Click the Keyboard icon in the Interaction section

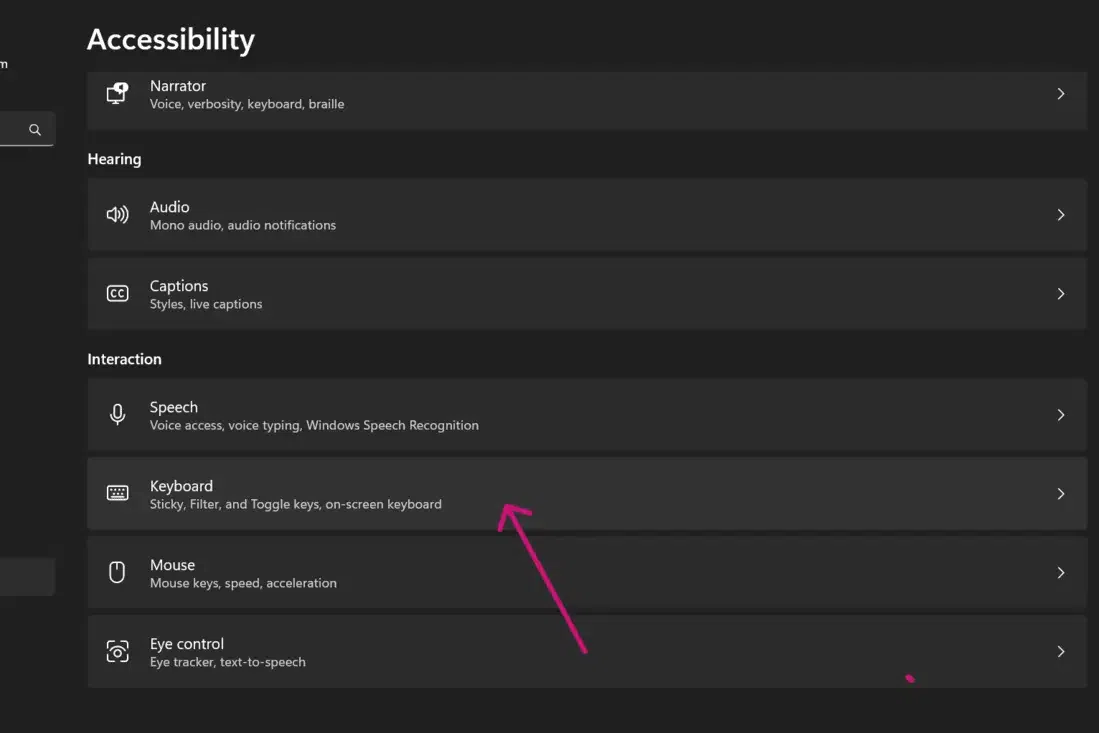[x=117, y=493]
